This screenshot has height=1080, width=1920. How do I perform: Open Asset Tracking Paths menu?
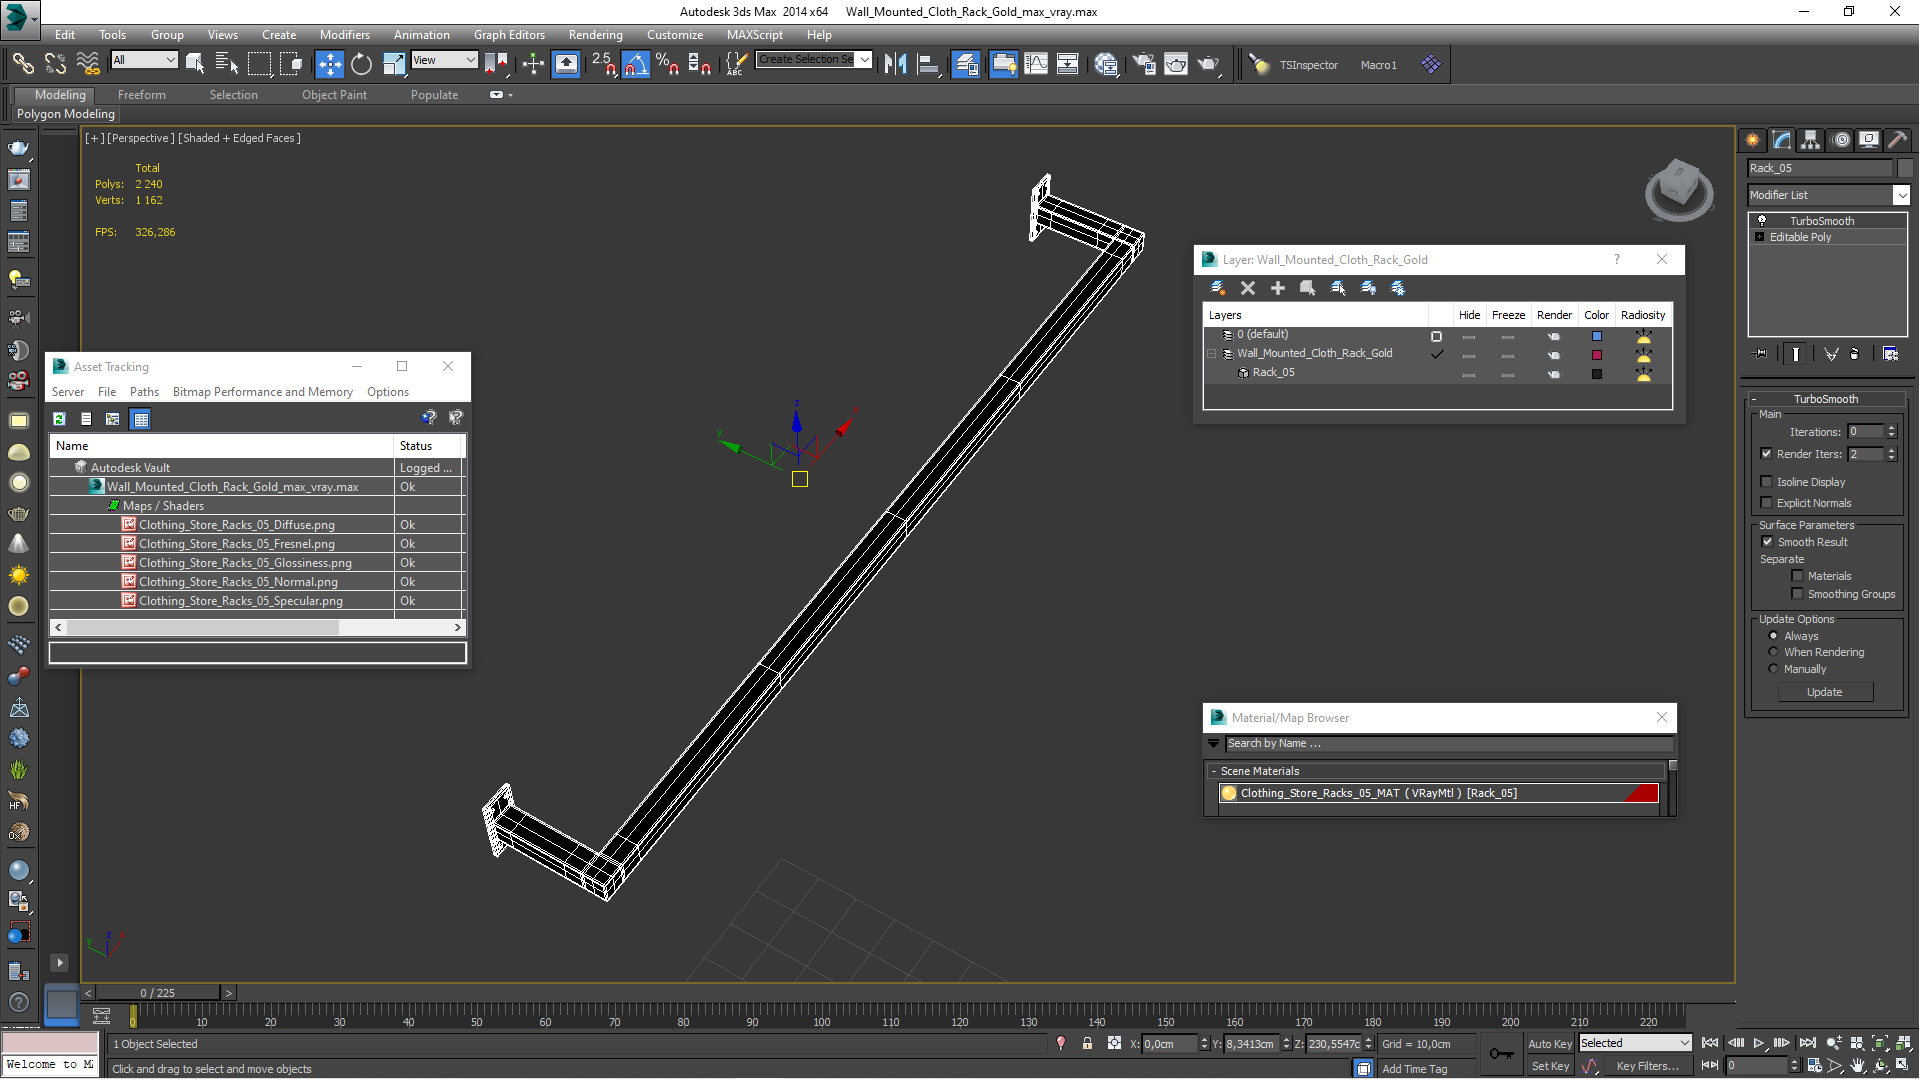tap(144, 392)
